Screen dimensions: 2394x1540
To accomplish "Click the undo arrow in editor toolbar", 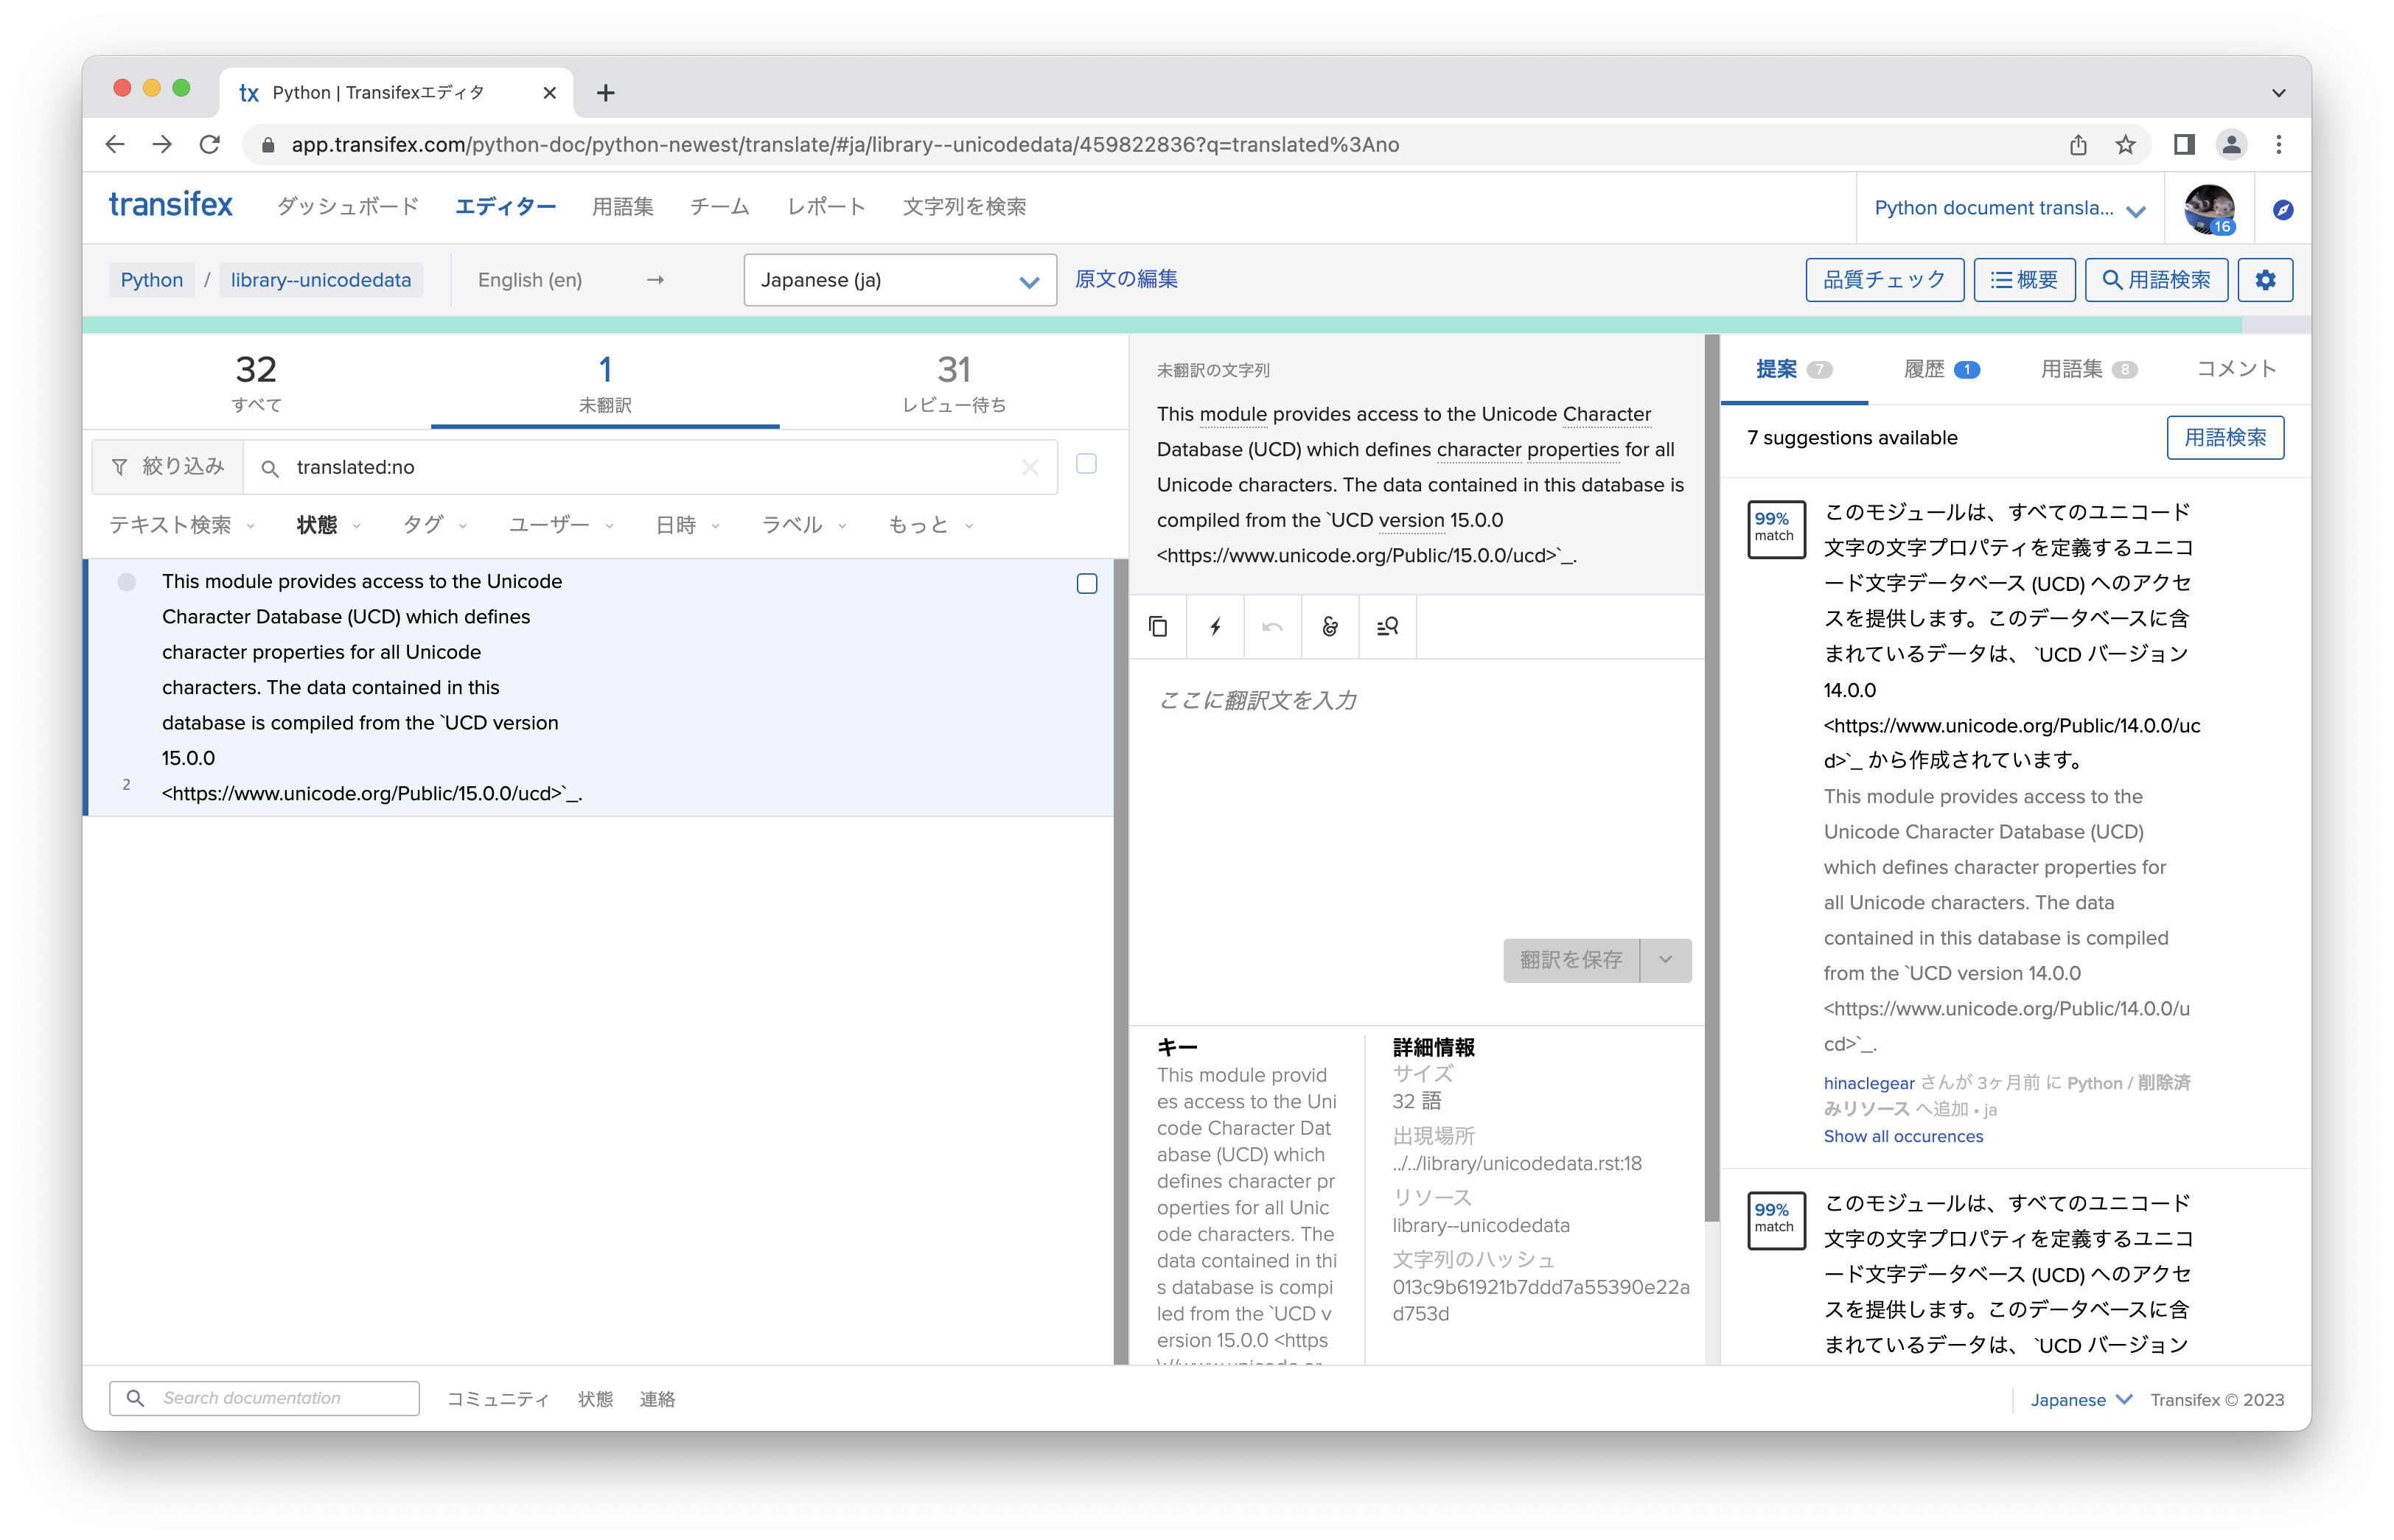I will point(1272,627).
